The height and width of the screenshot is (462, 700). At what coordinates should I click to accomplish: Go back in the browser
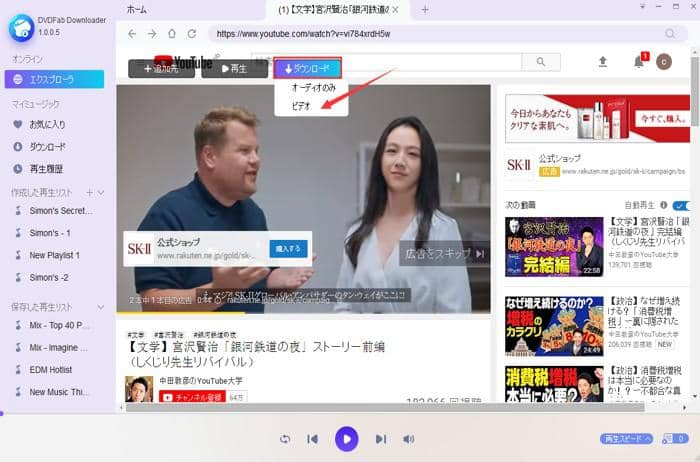pyautogui.click(x=132, y=34)
